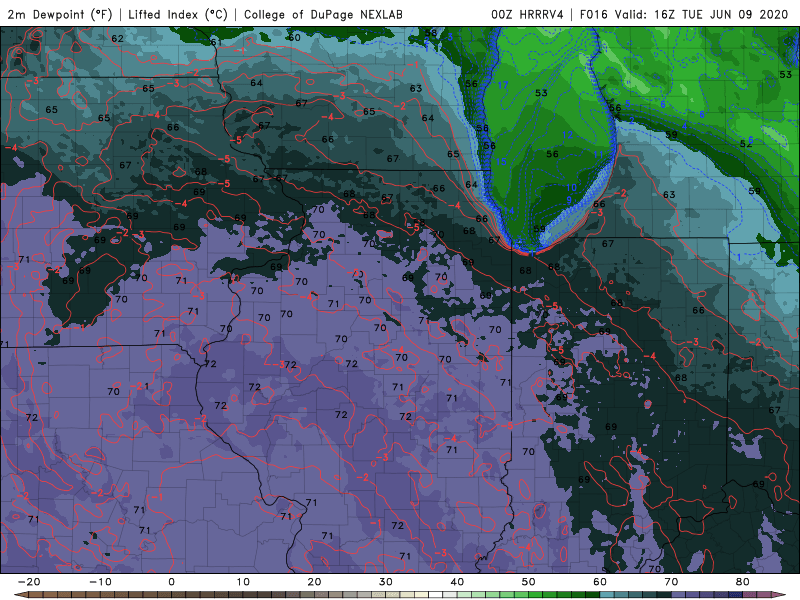This screenshot has height=600, width=800.
Task: Click the 50 label on the color scale legend
Action: (x=529, y=582)
